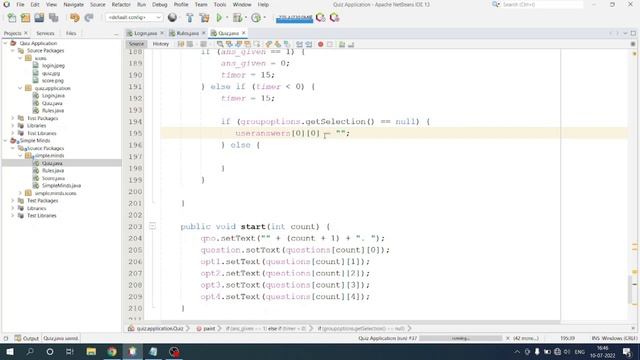The image size is (640, 360).
Task: Click the Profile Project toolbar icon
Action: (256, 18)
